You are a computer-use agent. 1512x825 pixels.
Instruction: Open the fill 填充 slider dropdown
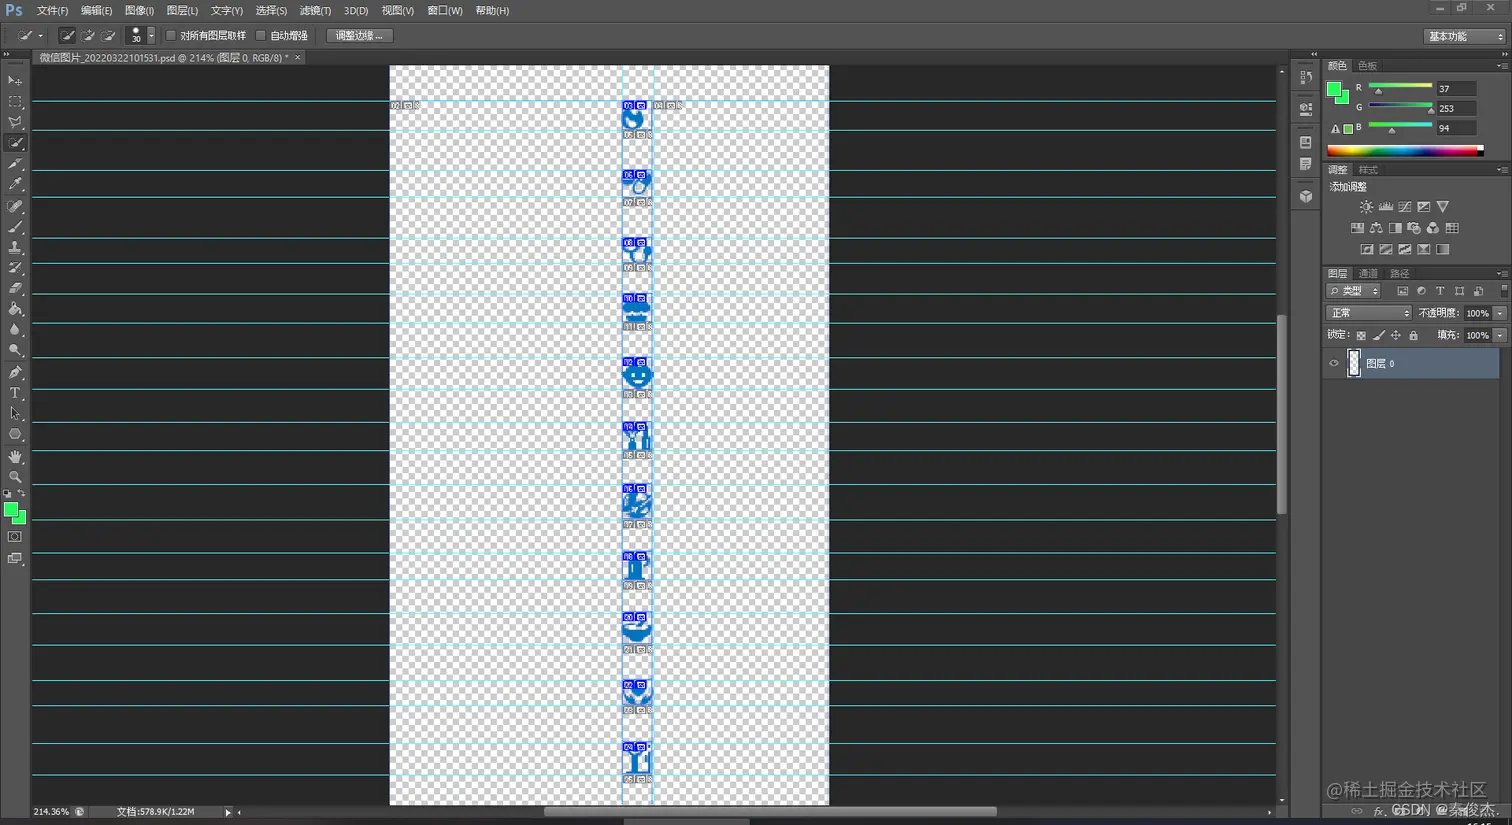point(1500,335)
